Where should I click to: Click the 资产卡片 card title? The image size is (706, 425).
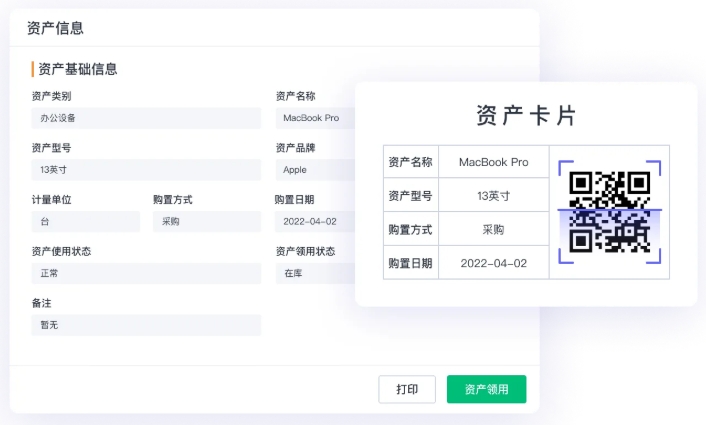click(526, 115)
